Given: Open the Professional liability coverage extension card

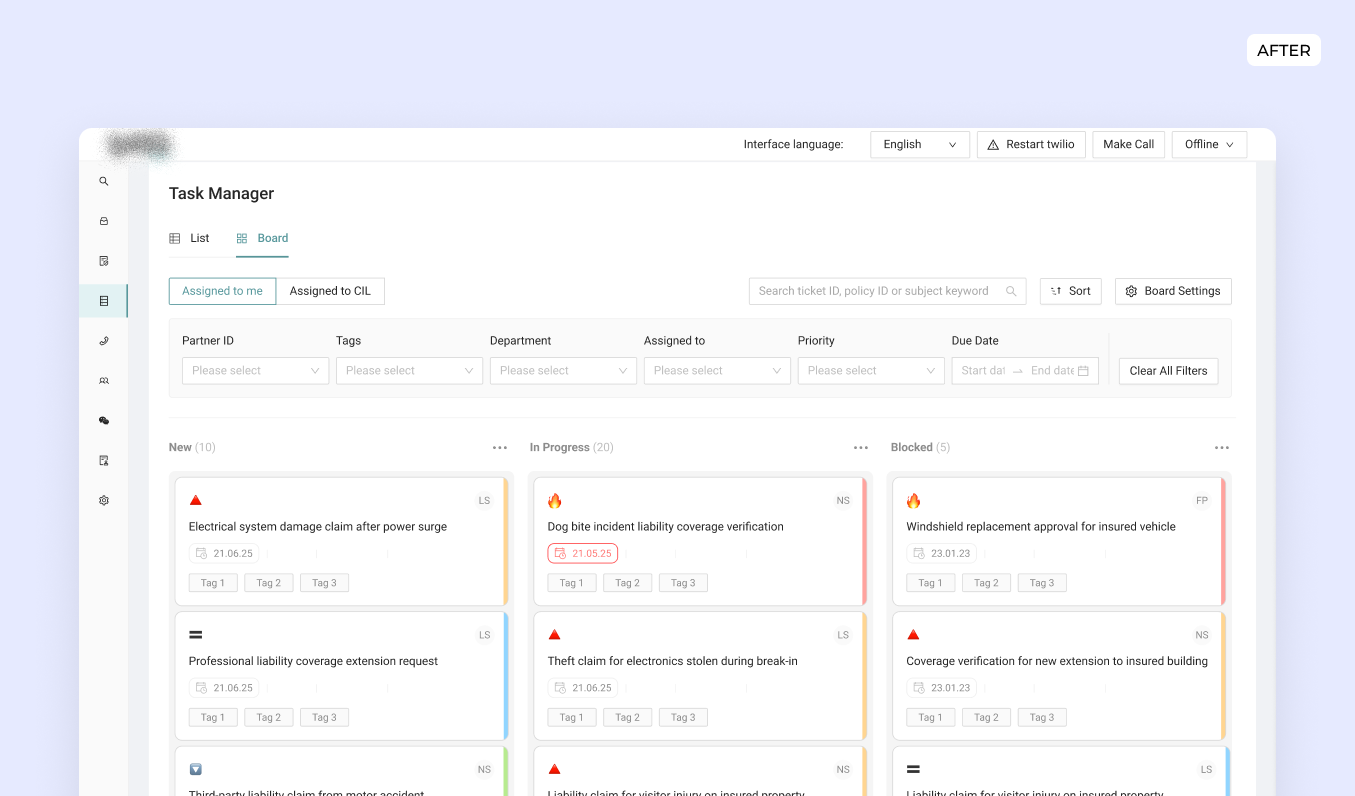Looking at the screenshot, I should (341, 676).
